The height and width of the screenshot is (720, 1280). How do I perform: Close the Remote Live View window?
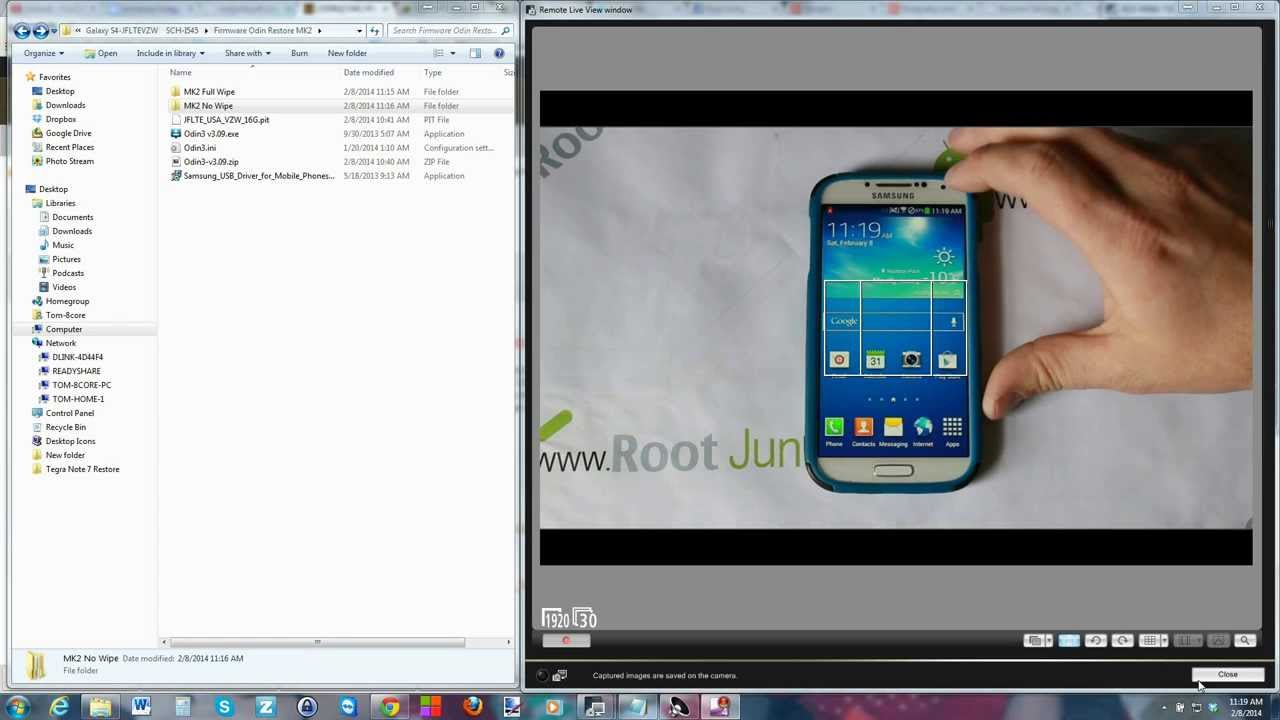click(x=1227, y=675)
